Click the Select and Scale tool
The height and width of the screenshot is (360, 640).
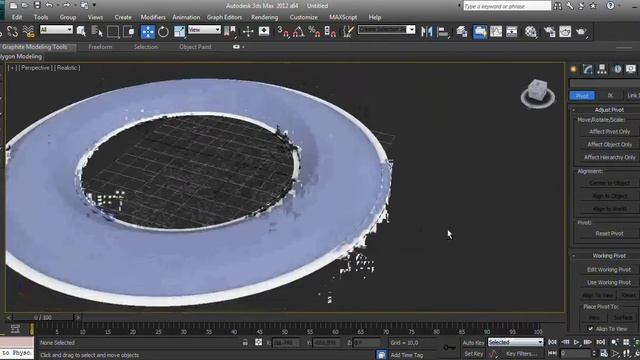(x=179, y=32)
